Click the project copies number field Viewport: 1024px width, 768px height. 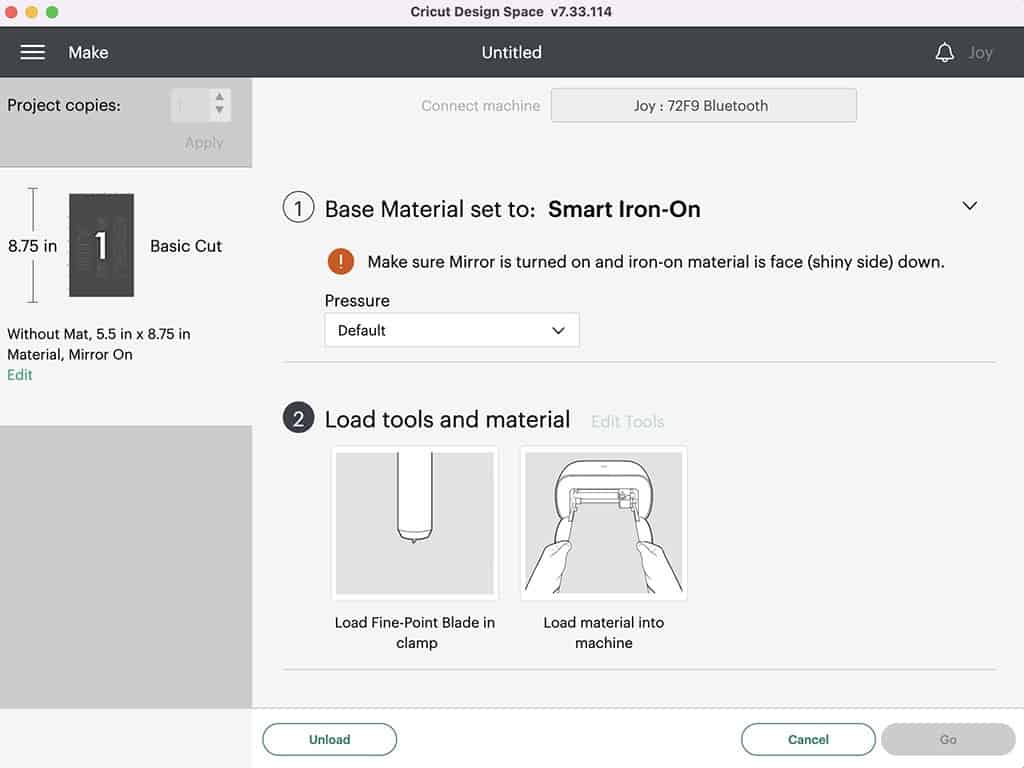[x=191, y=104]
